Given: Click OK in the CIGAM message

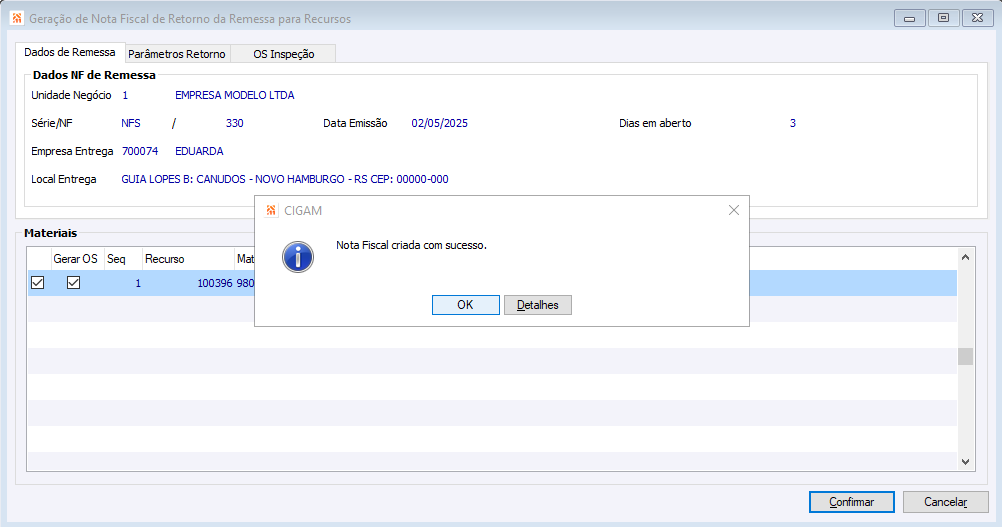Looking at the screenshot, I should click(x=465, y=305).
